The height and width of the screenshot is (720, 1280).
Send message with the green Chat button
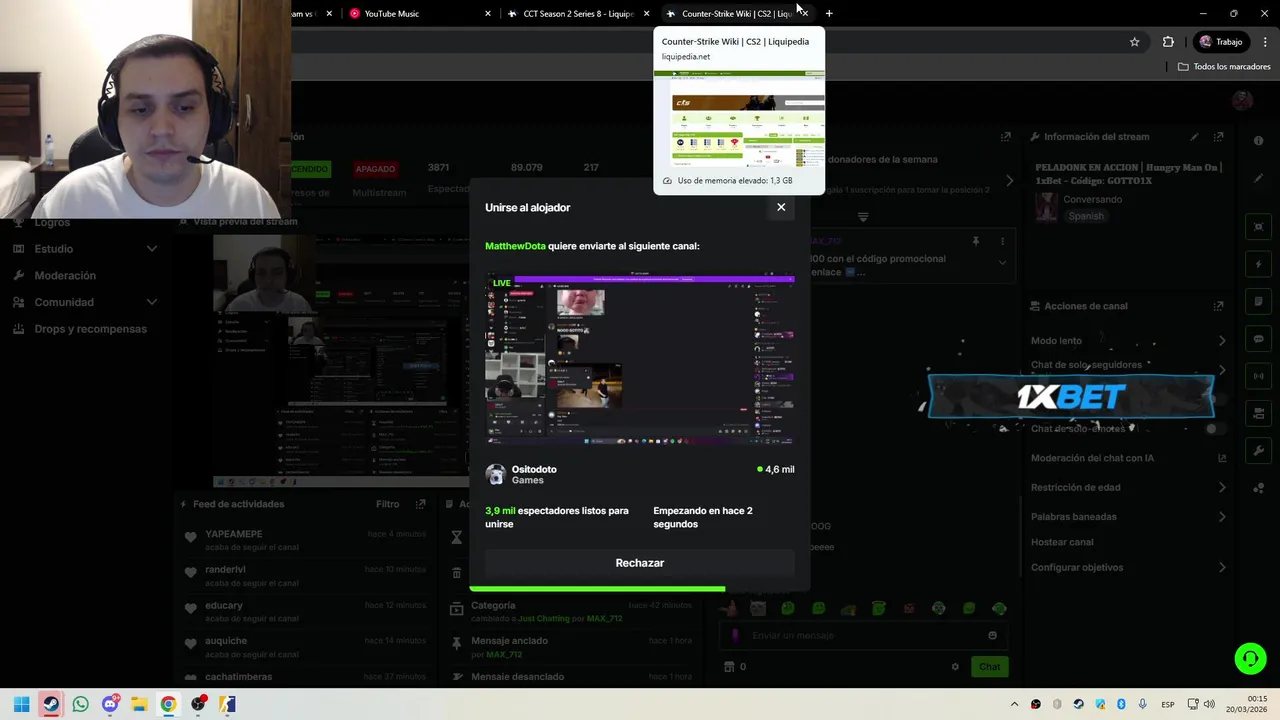pos(989,667)
